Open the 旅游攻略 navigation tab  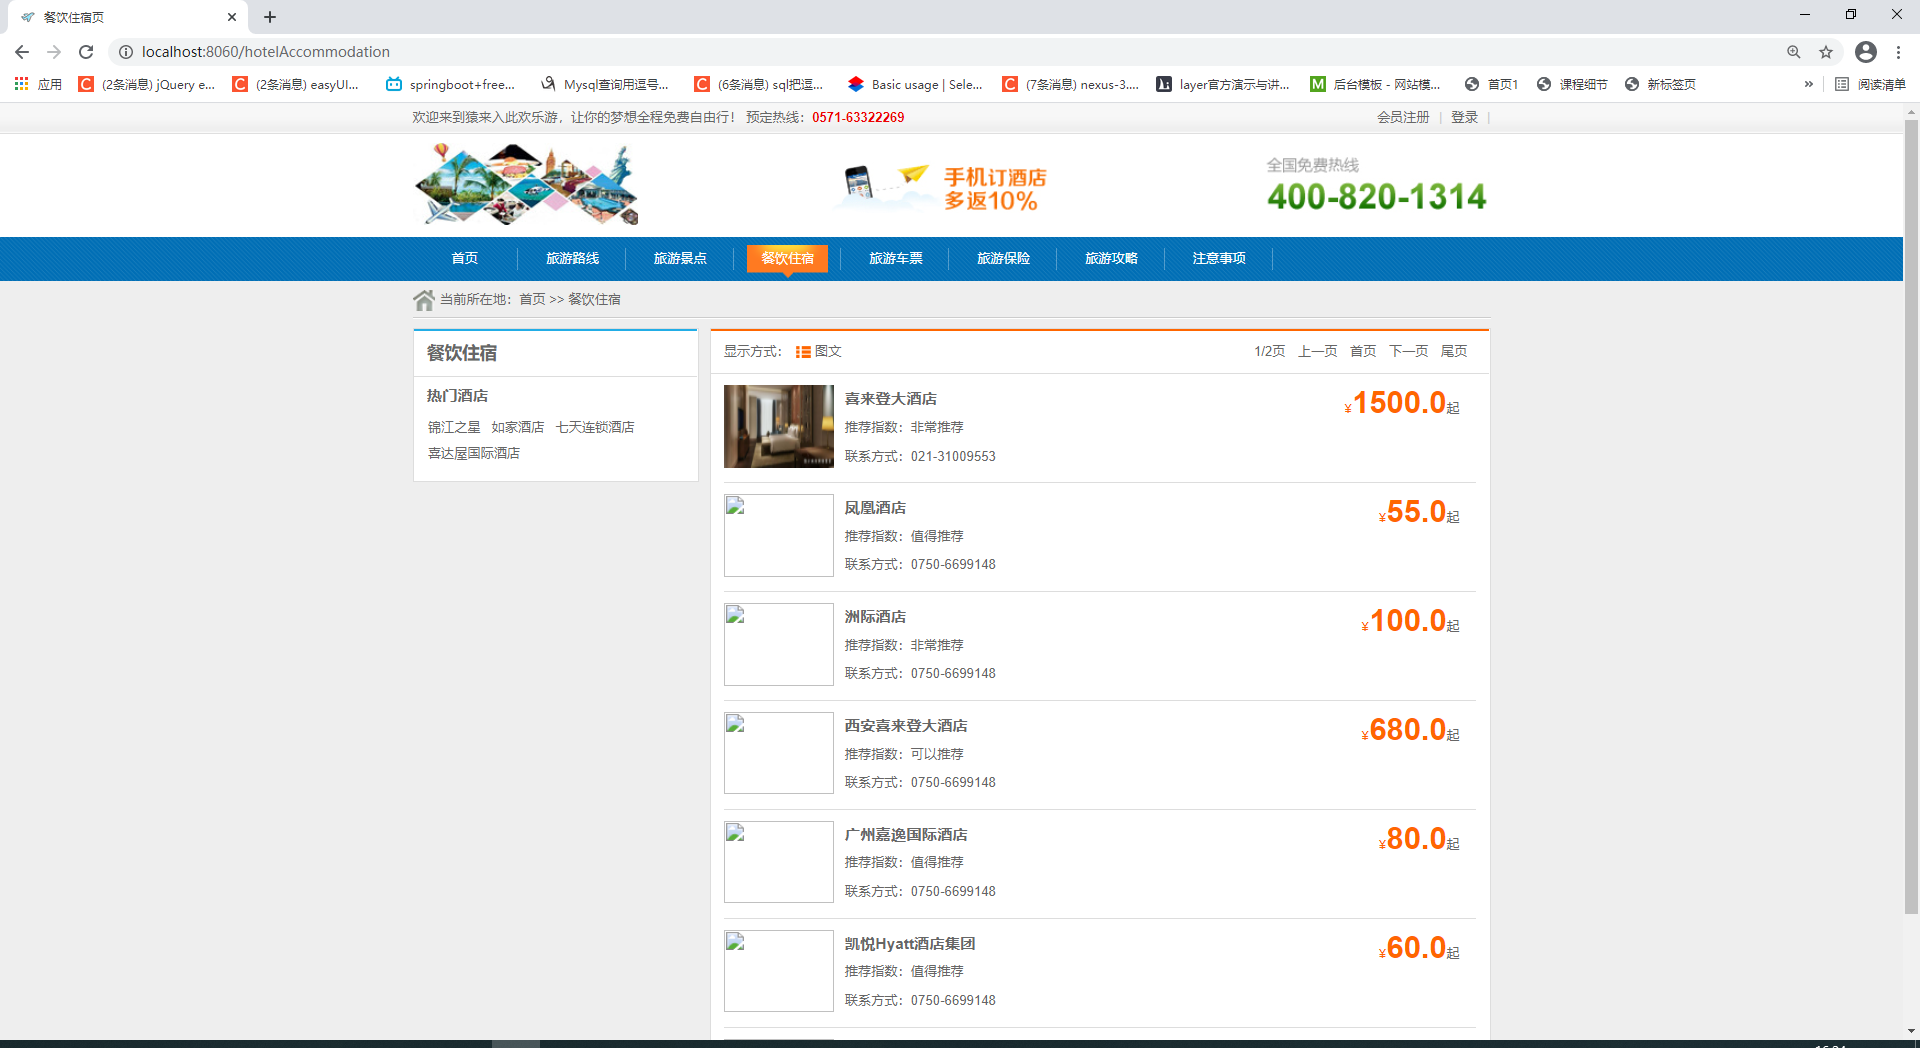click(1112, 258)
